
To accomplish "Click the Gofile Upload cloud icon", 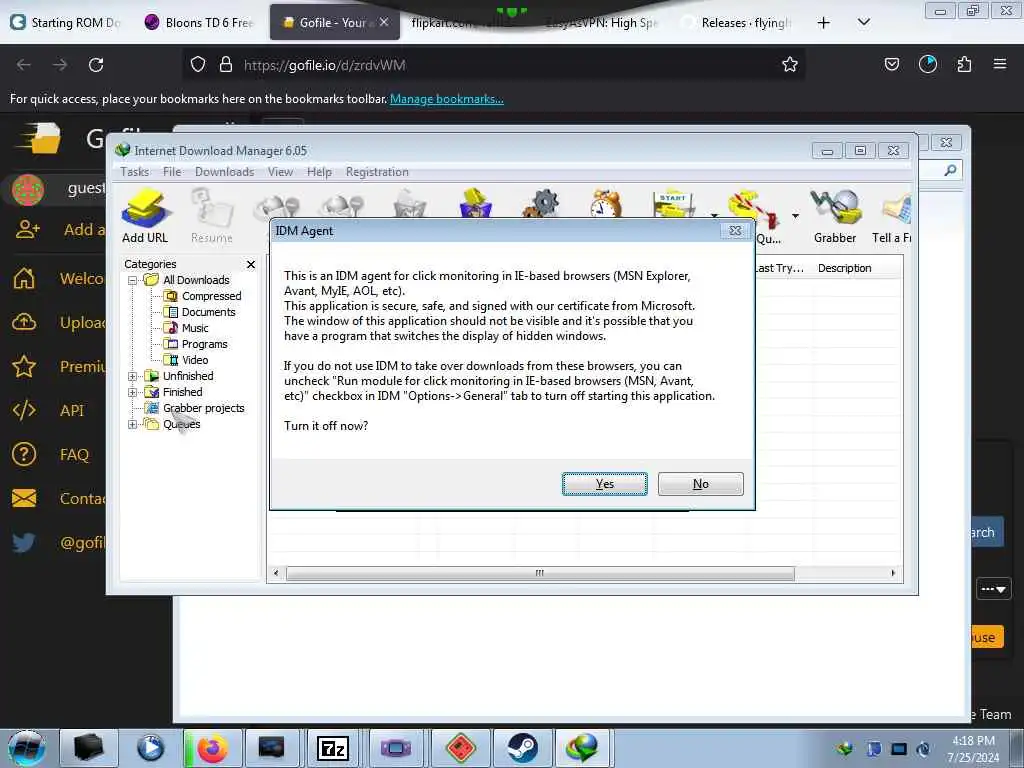I will [x=24, y=322].
